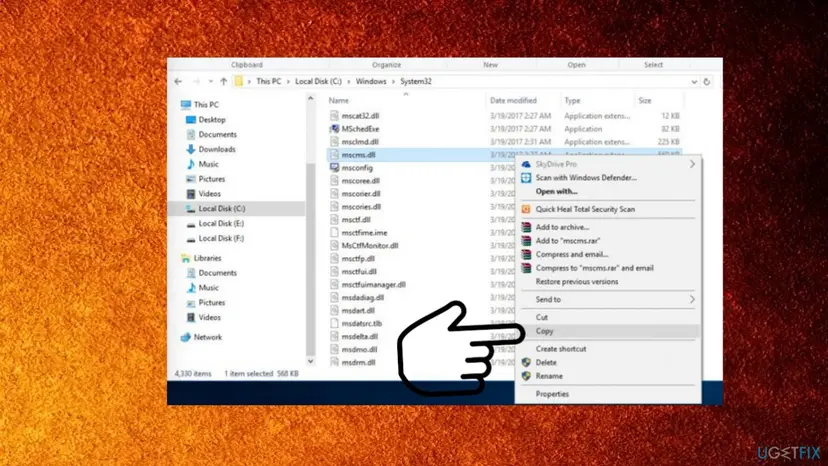Viewport: 828px width, 466px height.
Task: Open Documents under Libraries
Action: (x=211, y=273)
